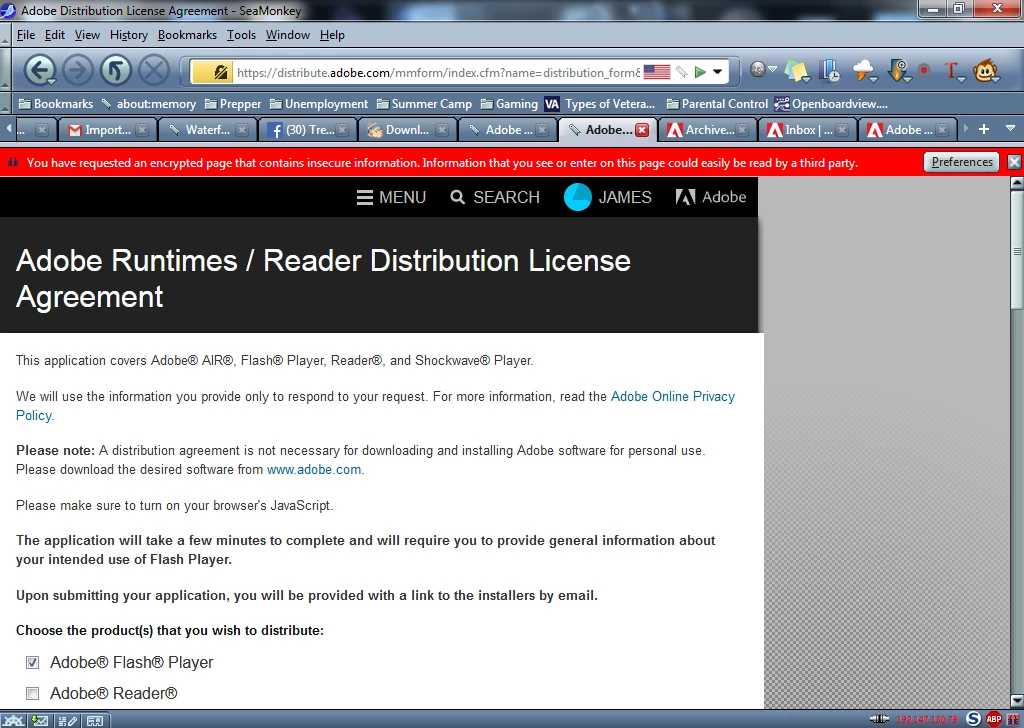Open the Parental Control bookmarks folder
1024x728 pixels.
717,104
